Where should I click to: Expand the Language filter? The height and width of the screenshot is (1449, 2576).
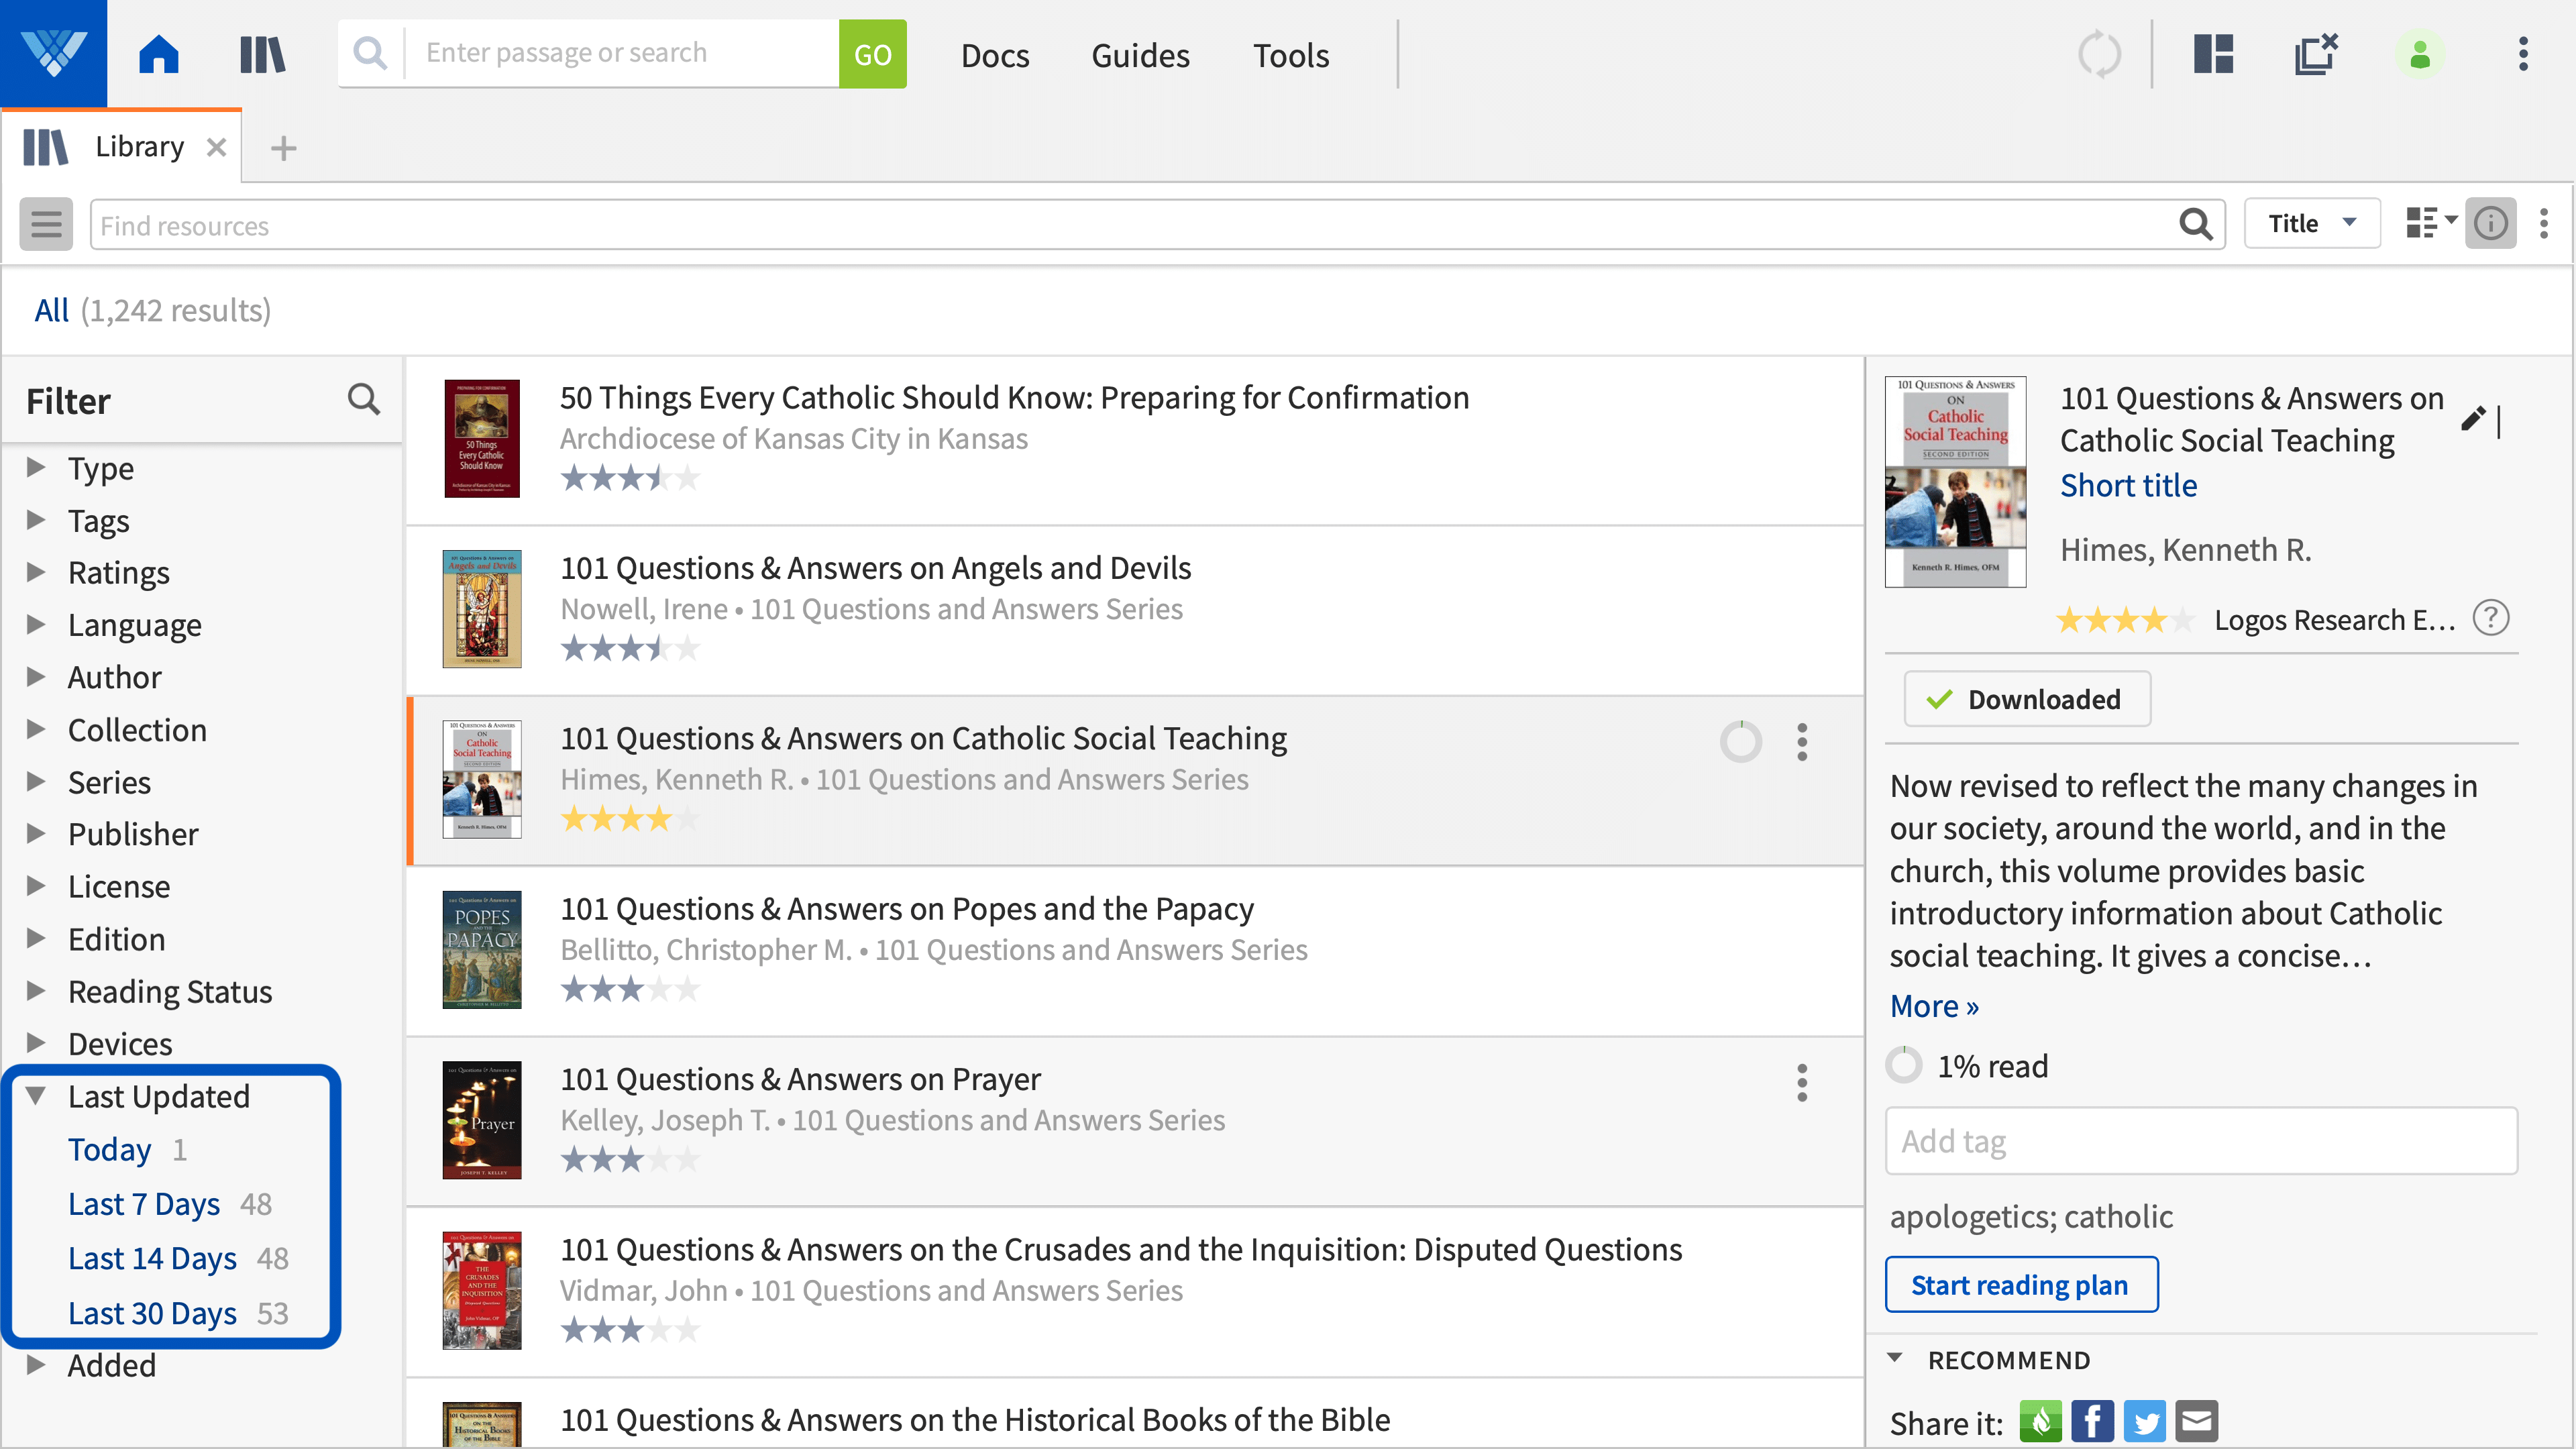coord(36,624)
